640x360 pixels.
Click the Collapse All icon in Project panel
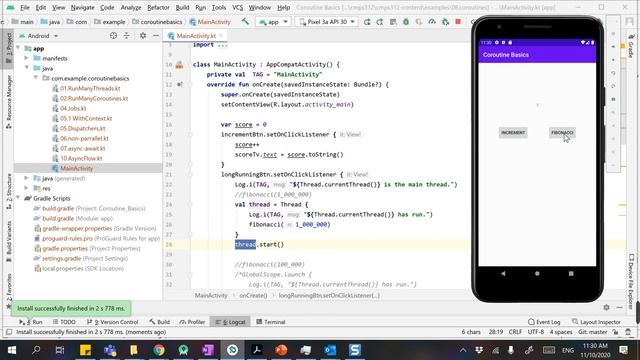pos(127,36)
